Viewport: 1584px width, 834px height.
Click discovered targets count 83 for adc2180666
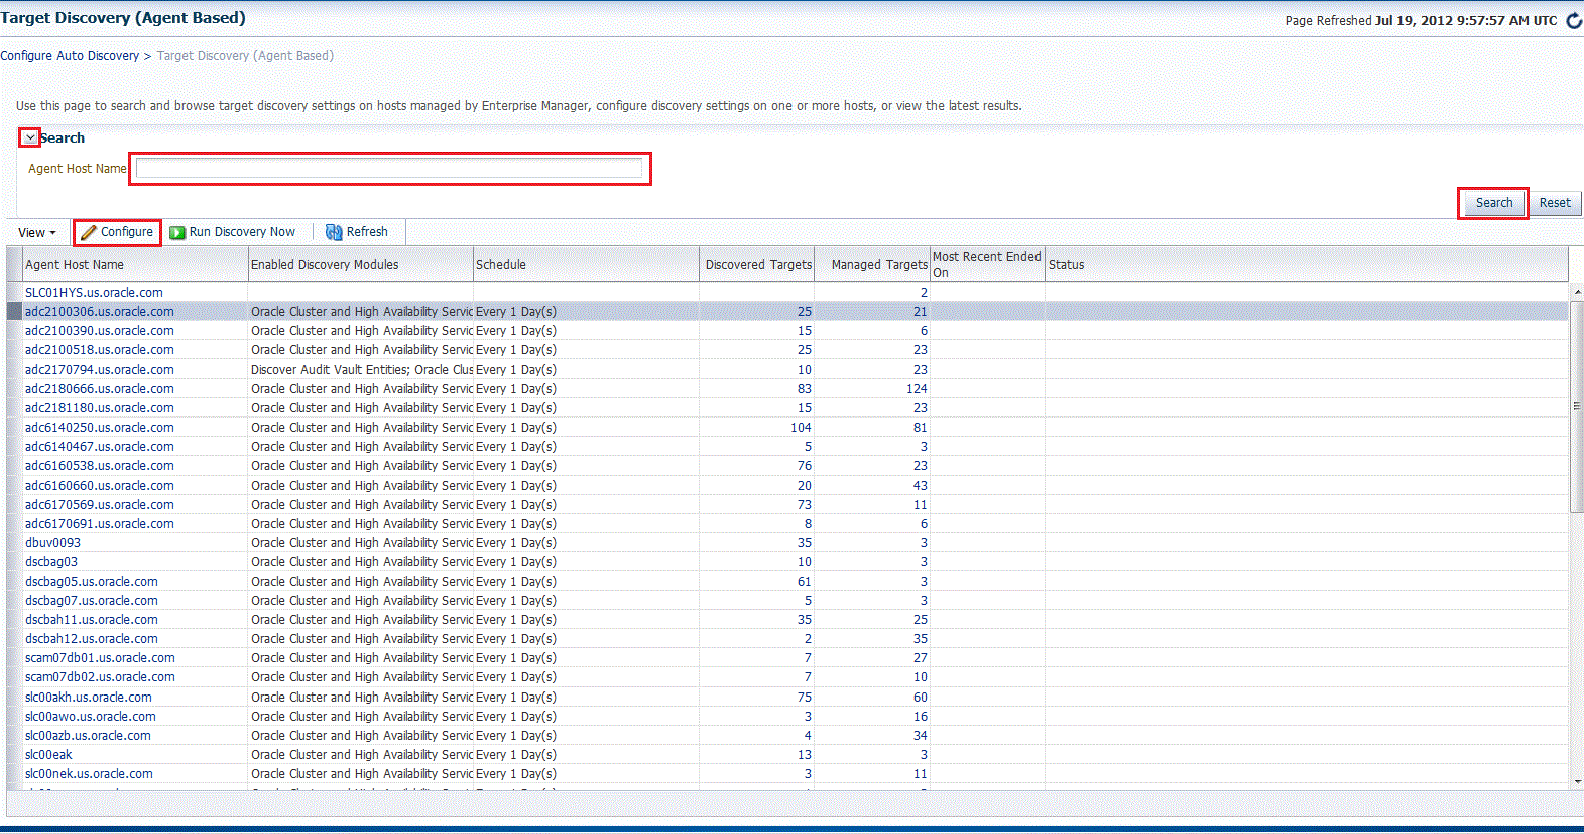pyautogui.click(x=805, y=389)
